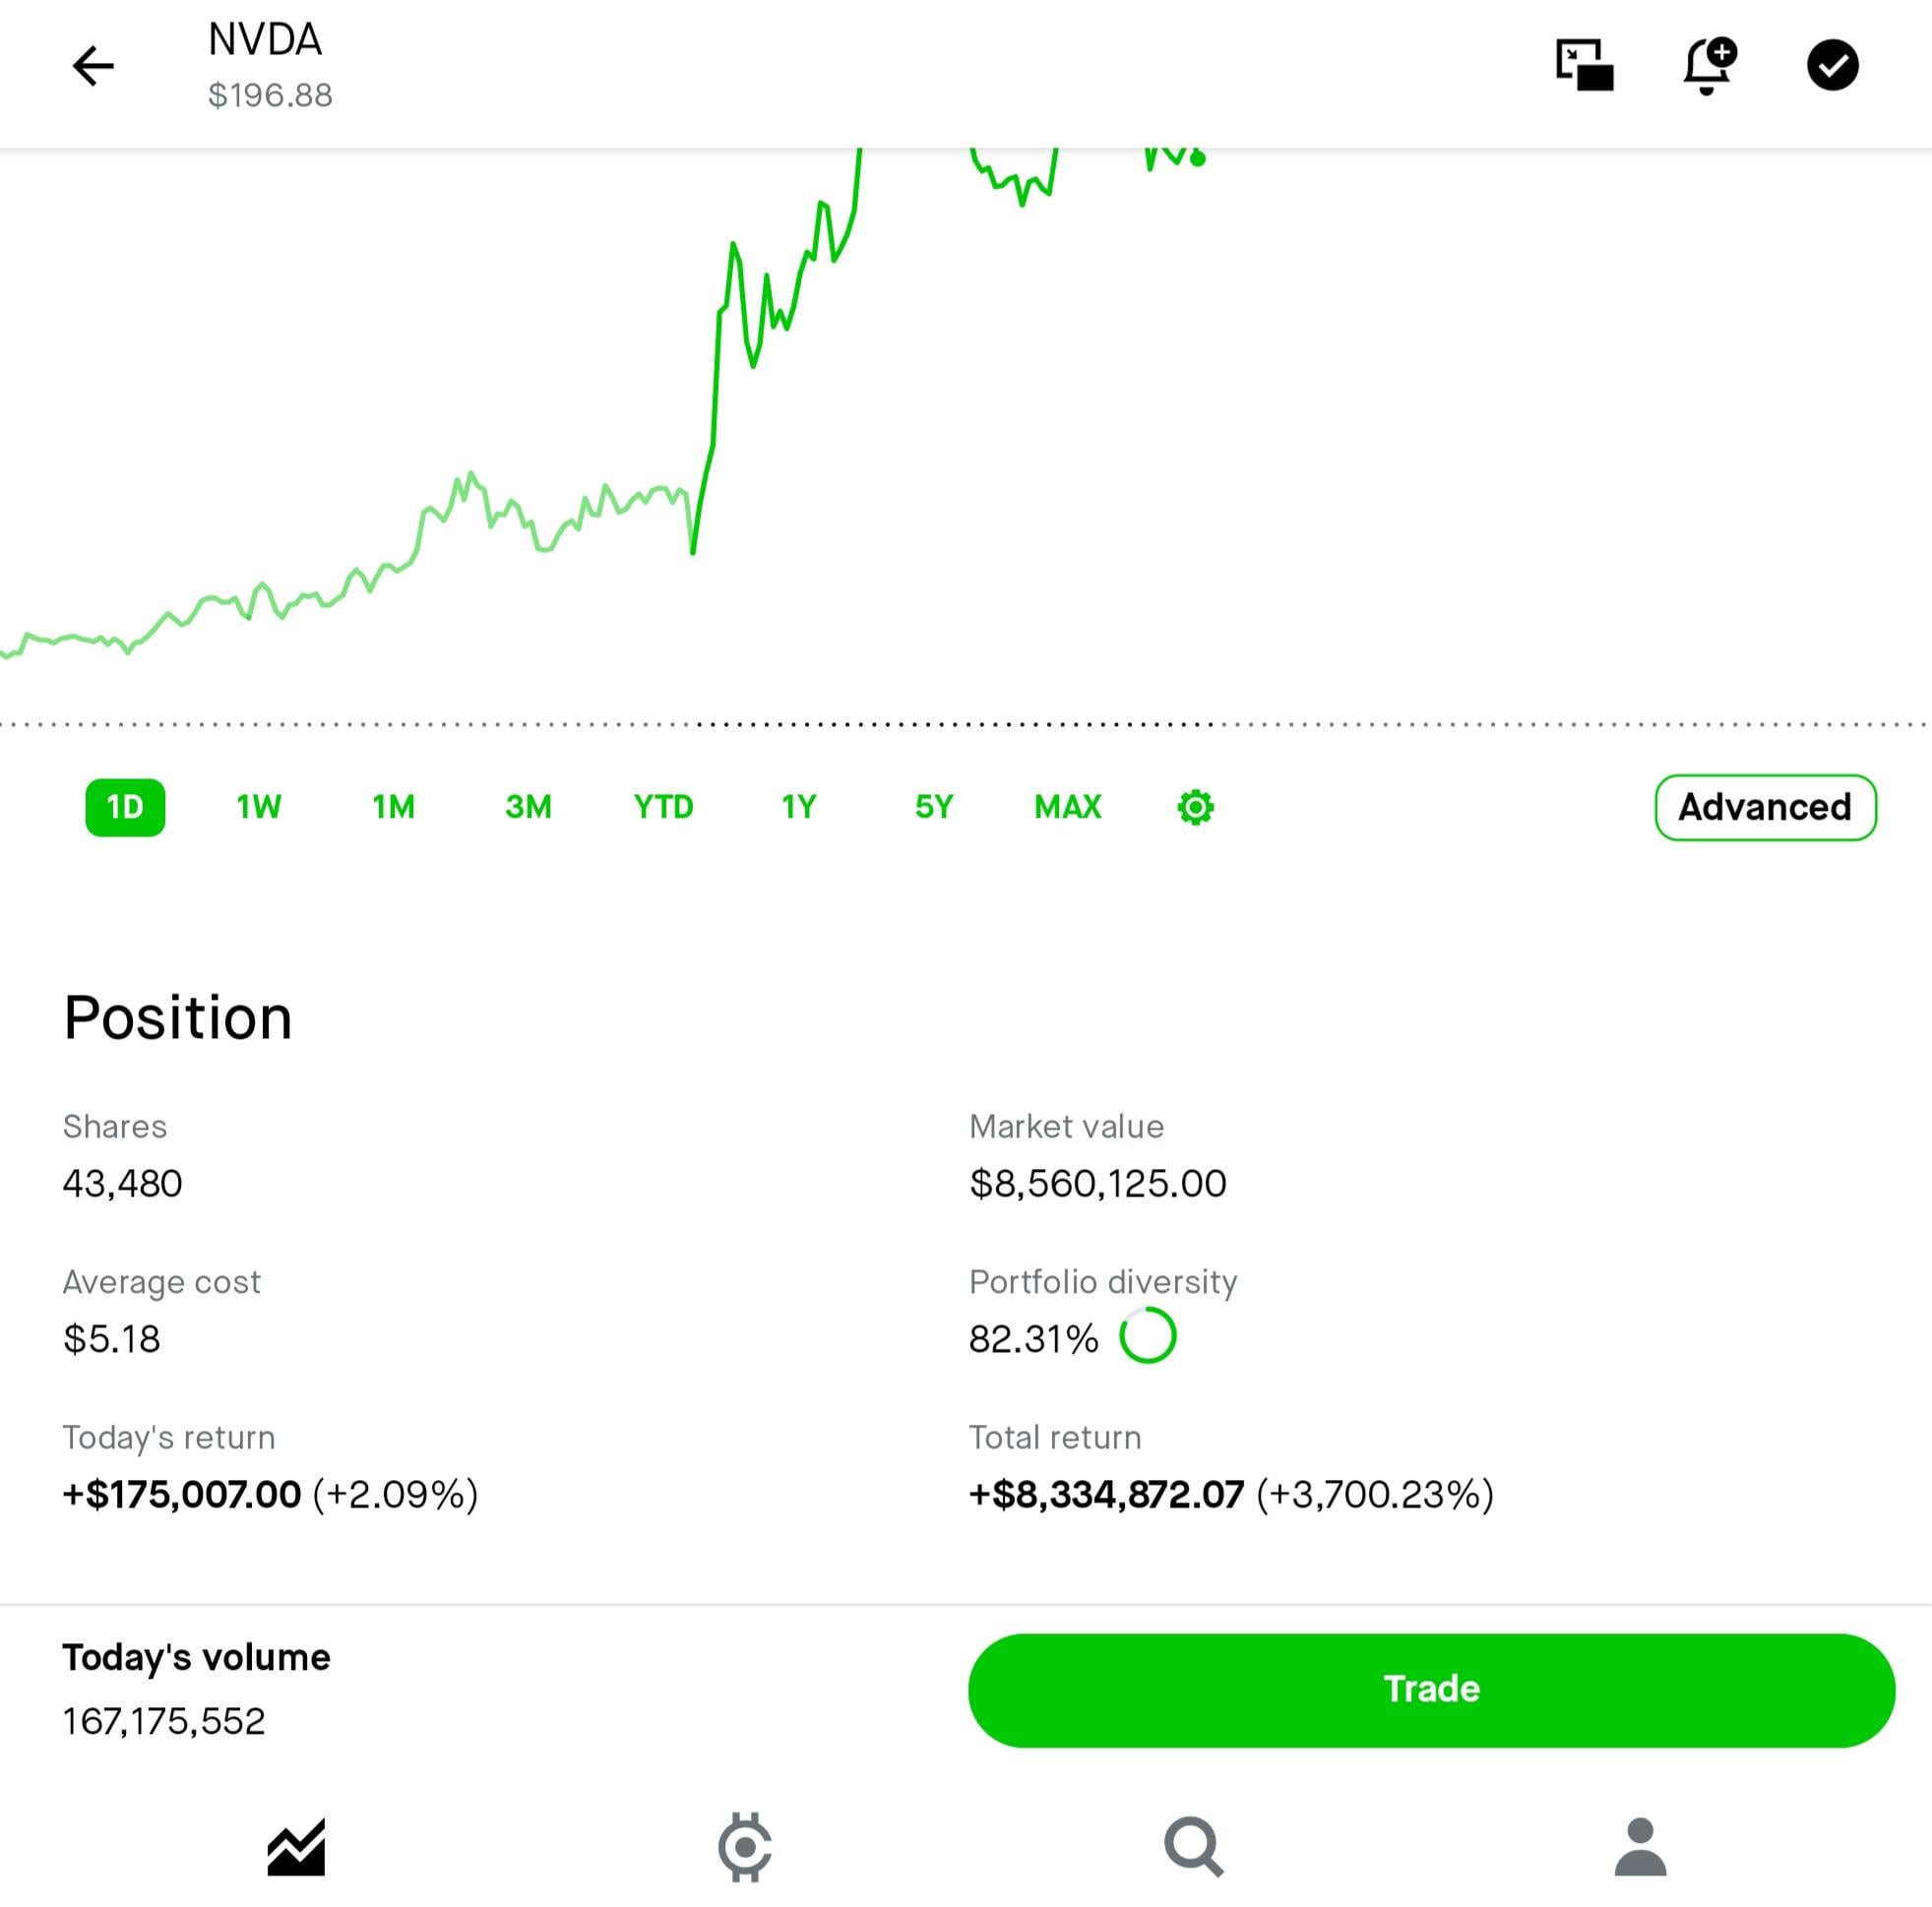
Task: Add a price alert with bell icon
Action: (1709, 66)
